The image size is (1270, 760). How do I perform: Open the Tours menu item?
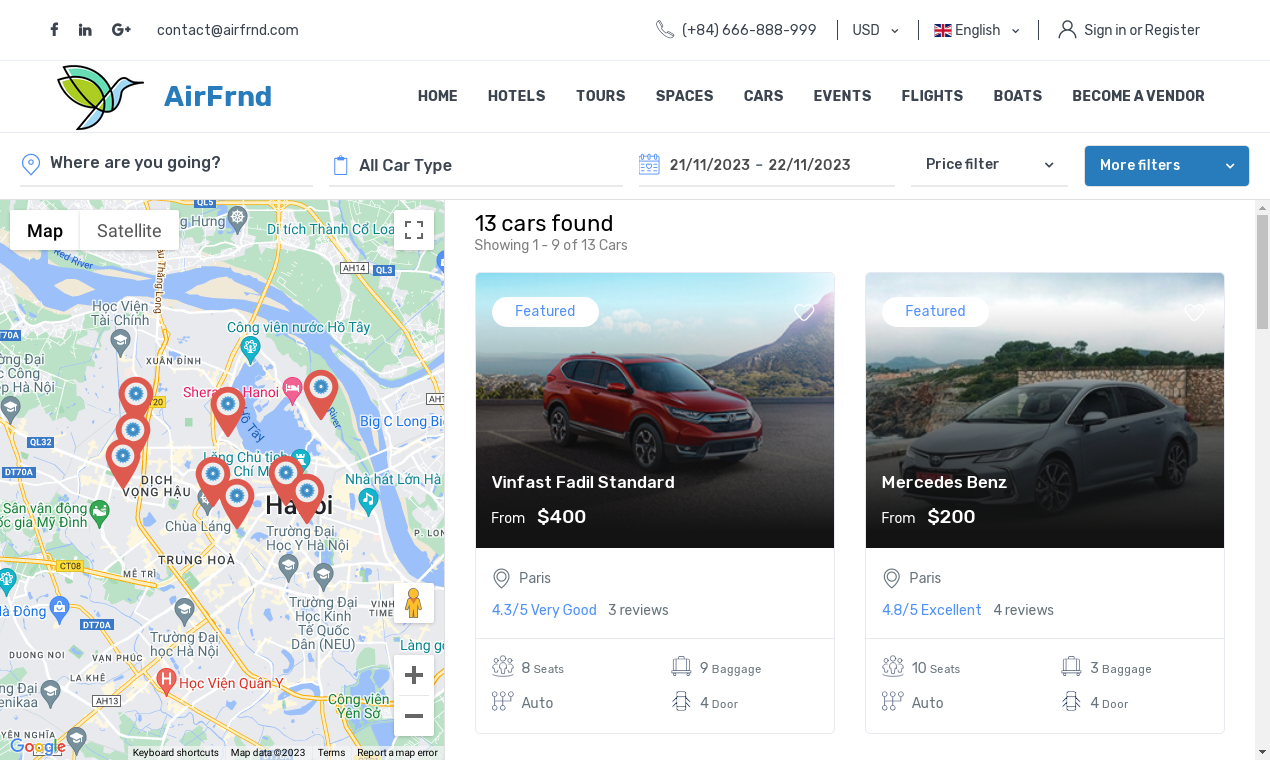coord(601,96)
